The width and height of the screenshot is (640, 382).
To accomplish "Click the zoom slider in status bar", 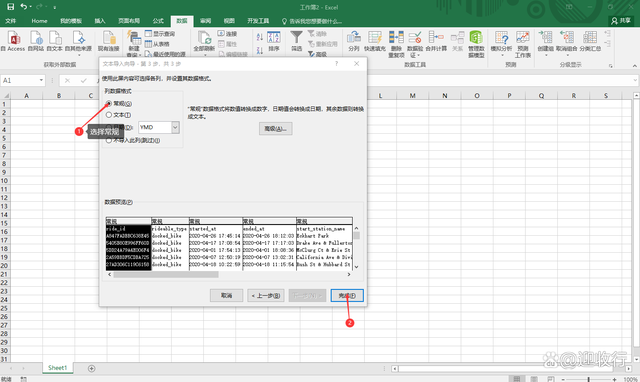I will [x=589, y=379].
